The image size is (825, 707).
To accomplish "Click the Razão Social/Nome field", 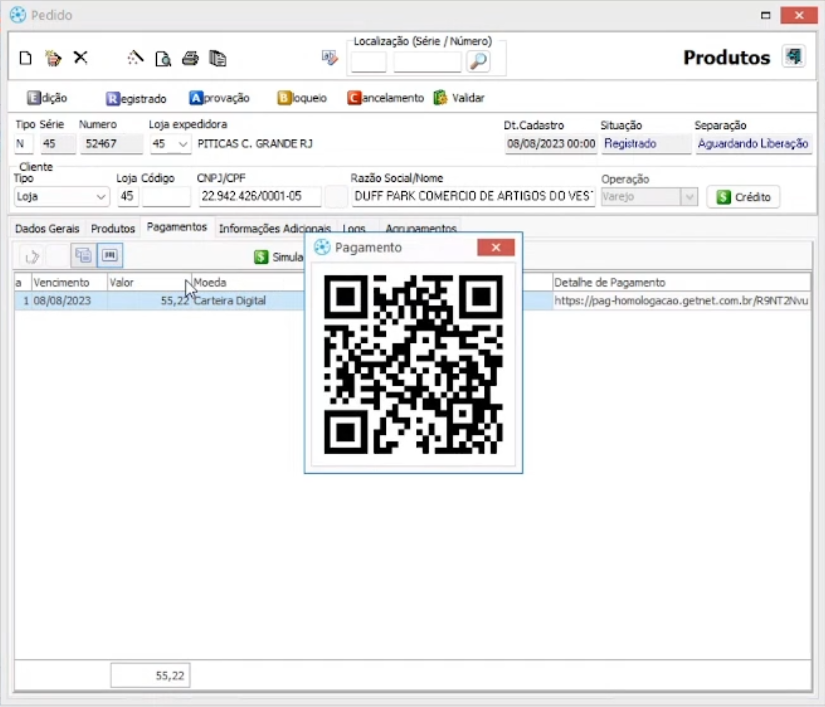I will point(473,197).
